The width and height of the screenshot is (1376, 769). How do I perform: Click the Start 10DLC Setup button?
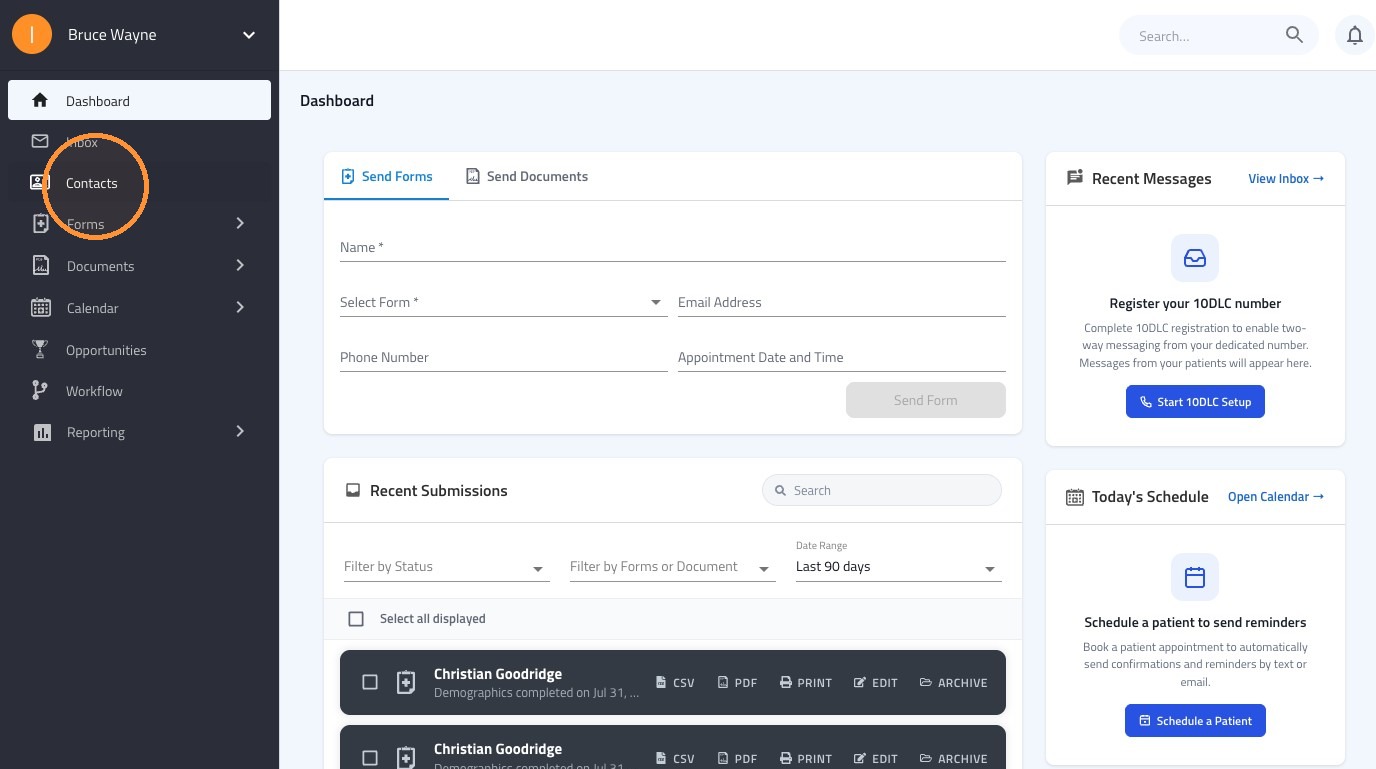pos(1195,402)
